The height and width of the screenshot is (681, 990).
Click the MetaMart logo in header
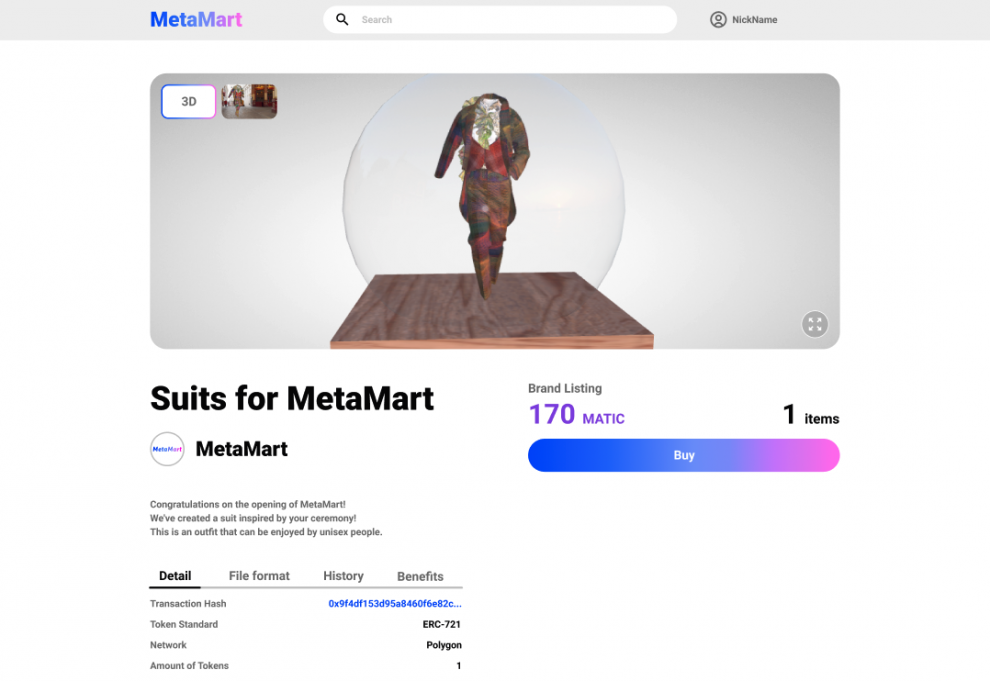pos(196,20)
